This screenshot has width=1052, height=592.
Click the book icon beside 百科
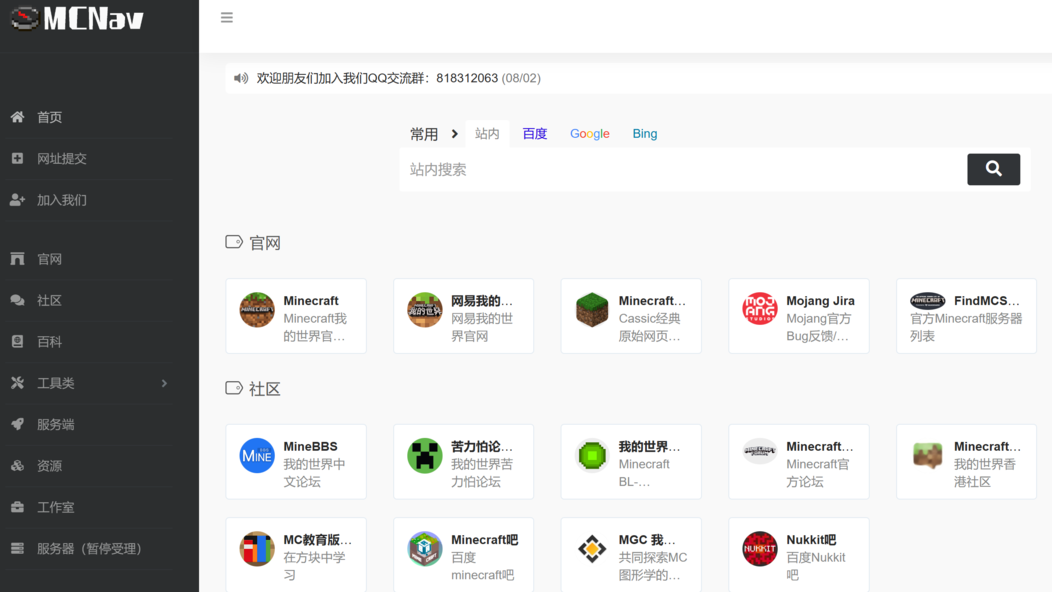[x=17, y=342]
